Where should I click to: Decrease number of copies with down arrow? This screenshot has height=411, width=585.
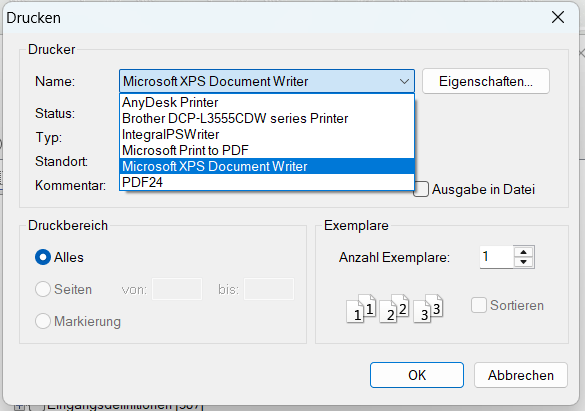click(523, 262)
